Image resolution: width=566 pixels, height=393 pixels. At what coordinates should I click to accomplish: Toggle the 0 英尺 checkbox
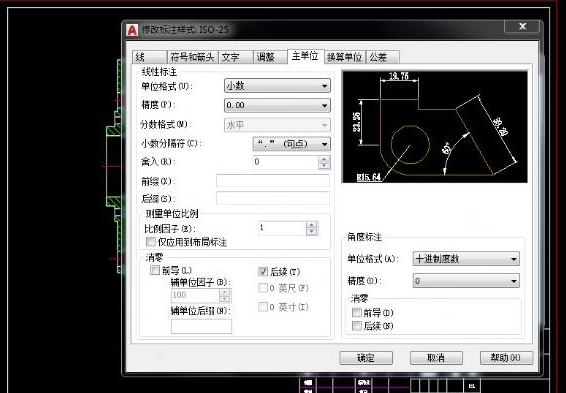coord(263,288)
